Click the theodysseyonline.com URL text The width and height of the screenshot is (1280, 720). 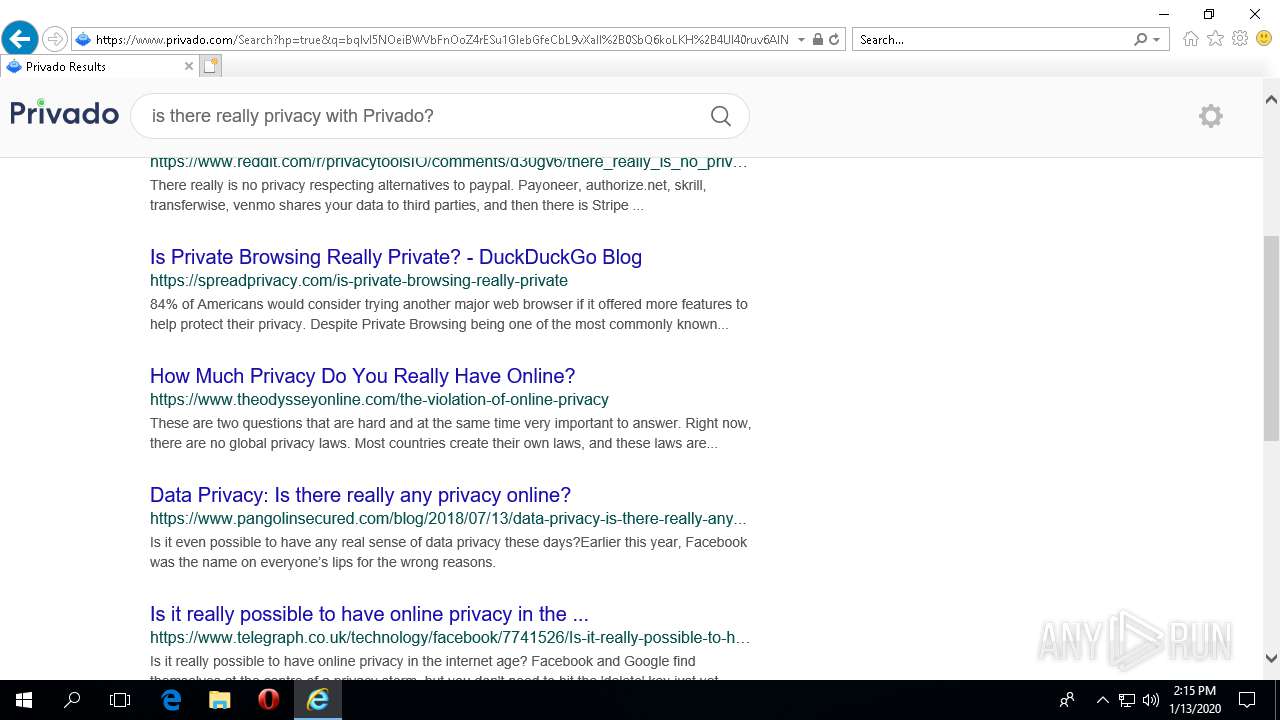pos(379,400)
